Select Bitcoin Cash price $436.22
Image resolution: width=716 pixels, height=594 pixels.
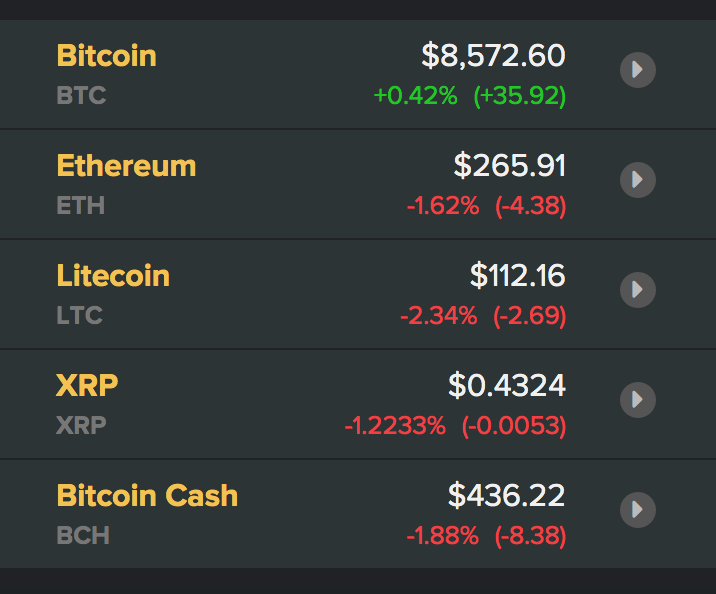[506, 495]
